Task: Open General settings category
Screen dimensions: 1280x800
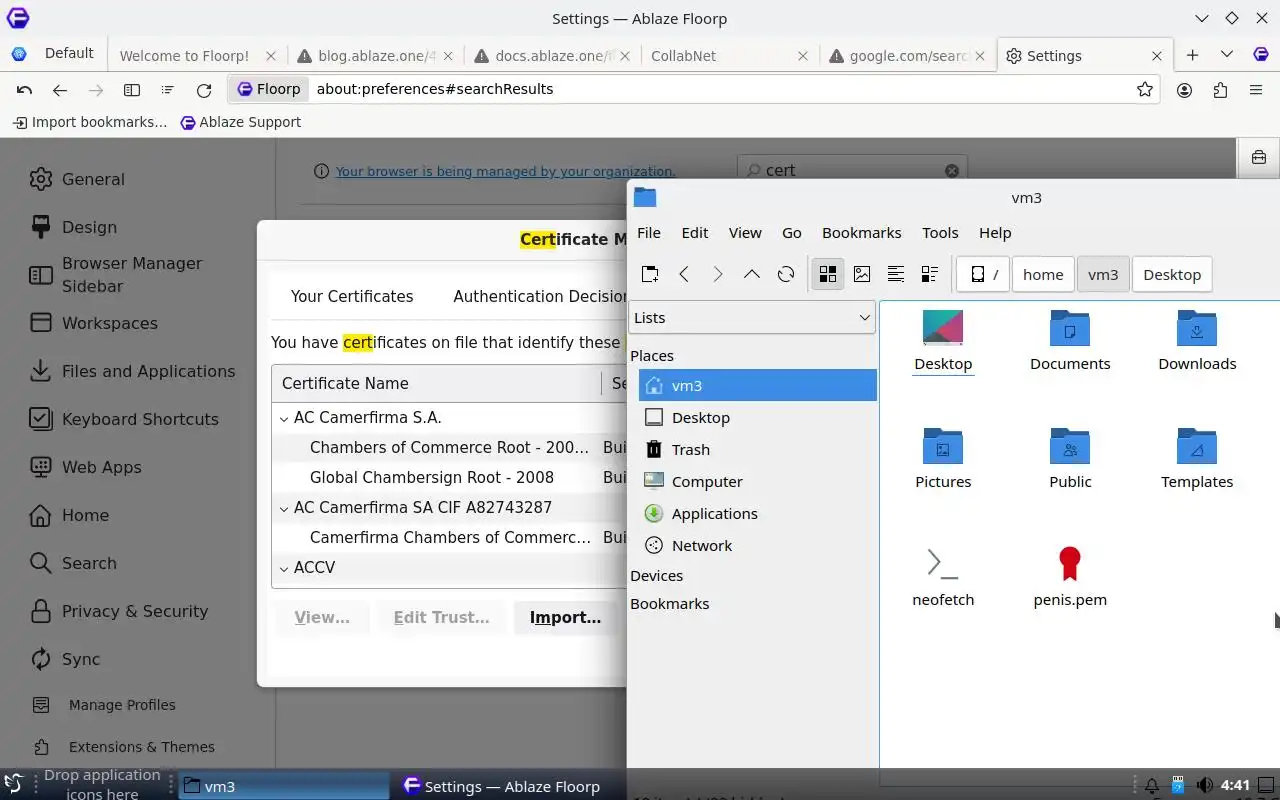Action: (x=93, y=180)
